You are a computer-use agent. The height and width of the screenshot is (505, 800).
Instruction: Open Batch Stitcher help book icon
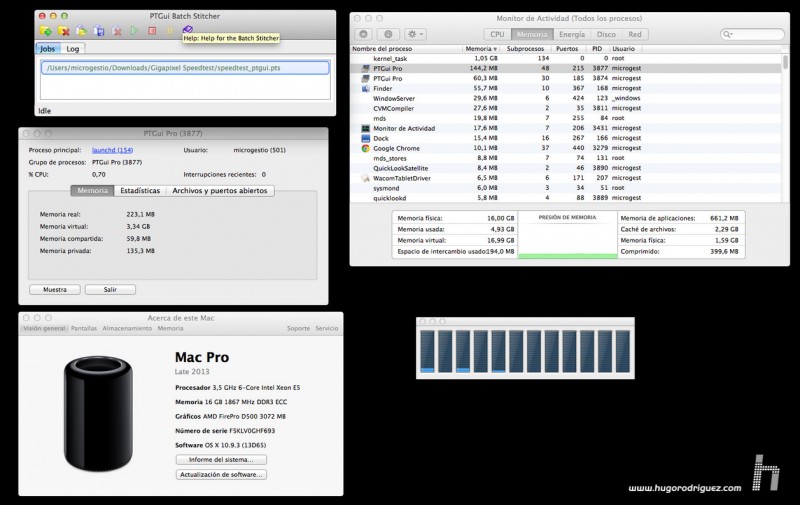pyautogui.click(x=187, y=31)
